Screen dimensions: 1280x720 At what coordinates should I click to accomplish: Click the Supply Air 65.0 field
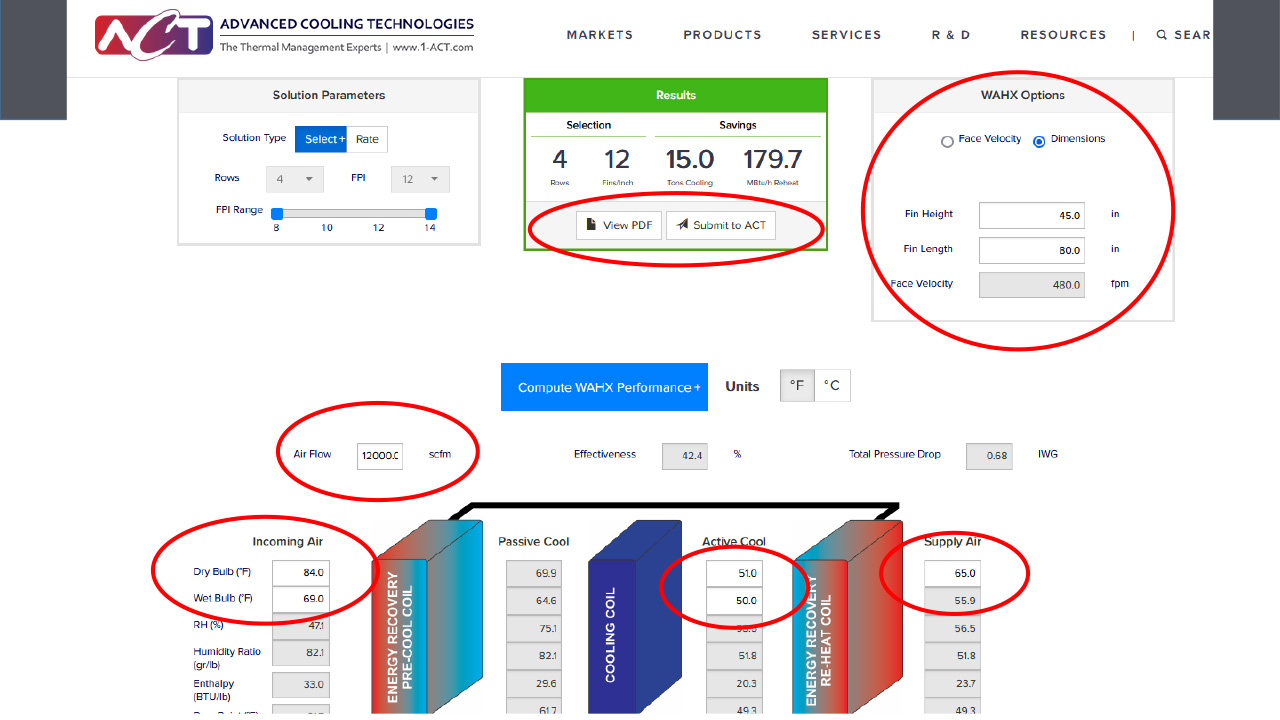(x=952, y=574)
